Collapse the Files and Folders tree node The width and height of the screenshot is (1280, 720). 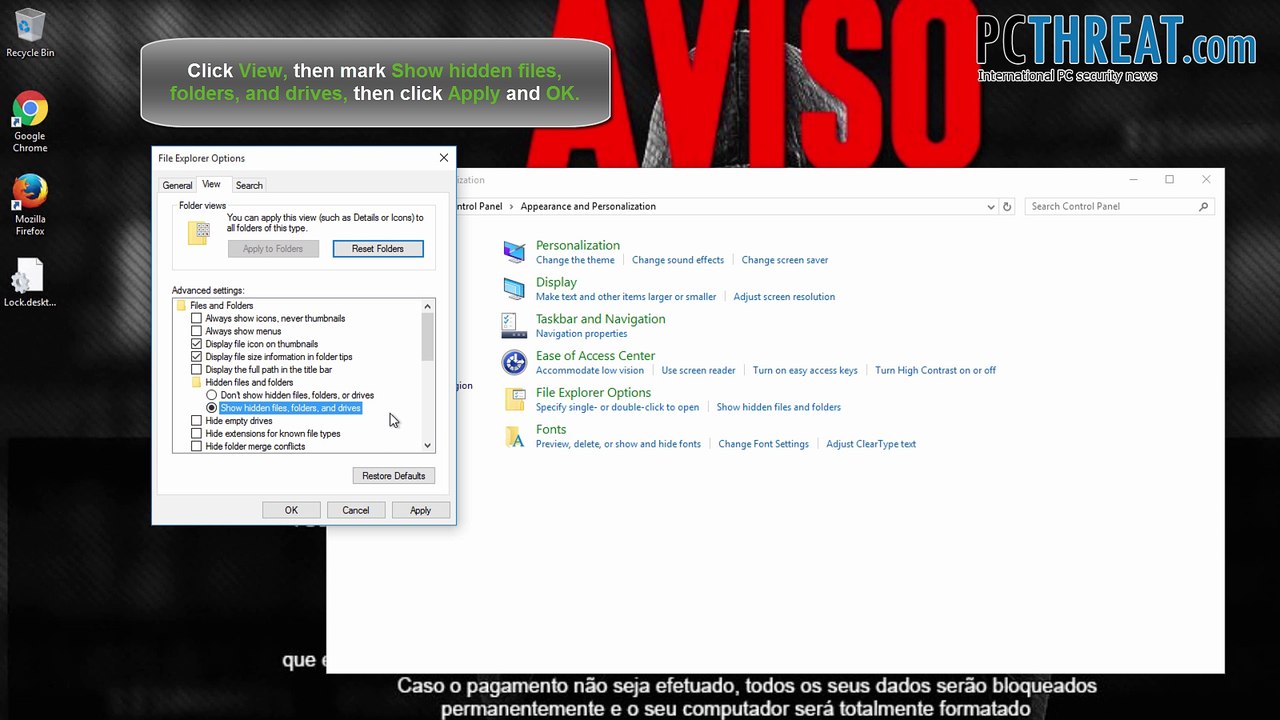[x=213, y=305]
